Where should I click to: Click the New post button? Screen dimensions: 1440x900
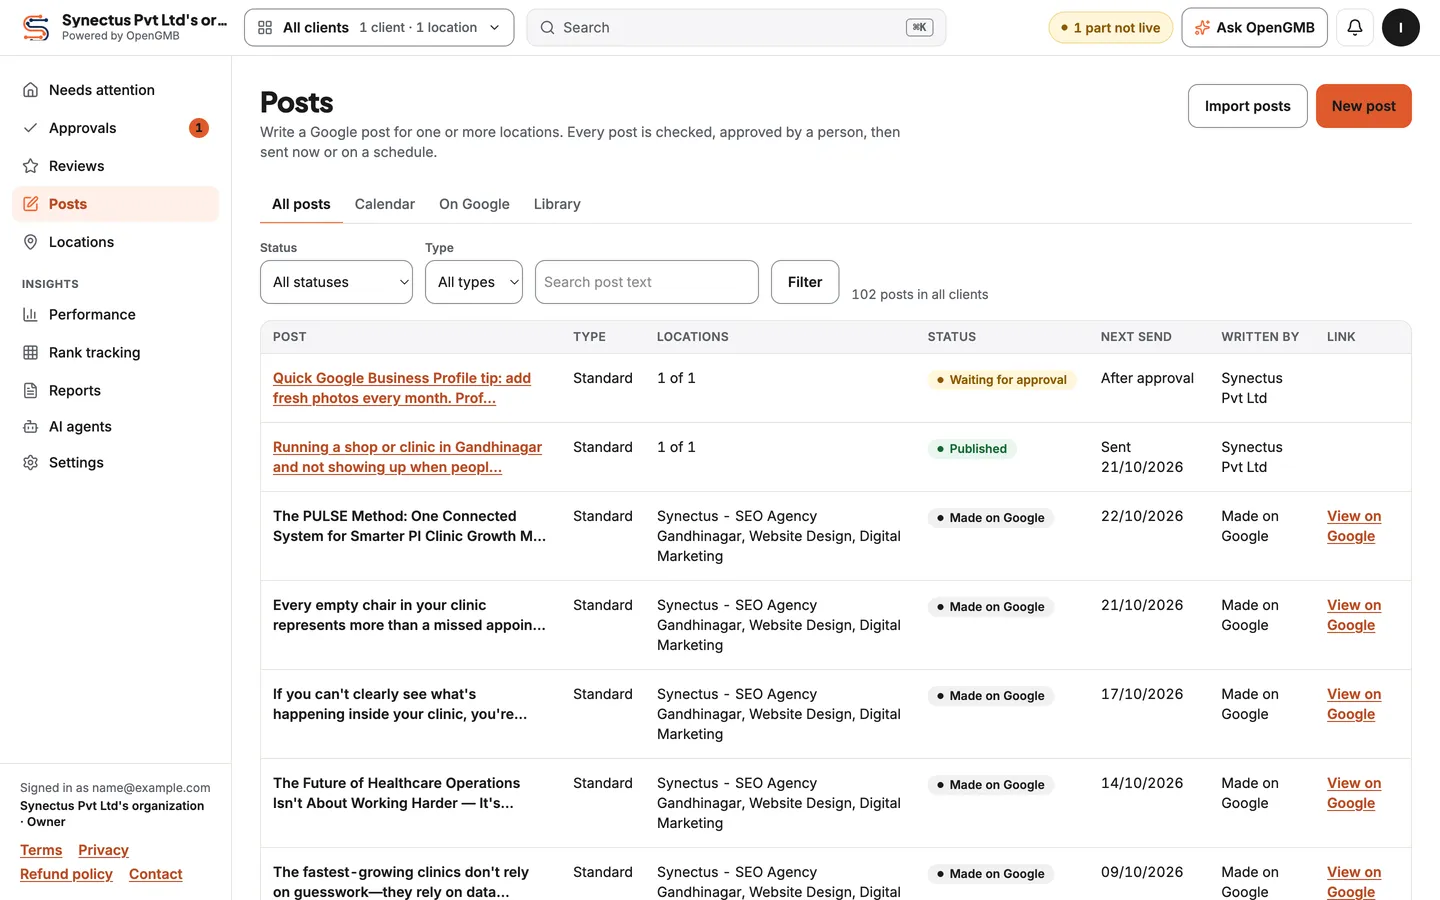[1364, 106]
